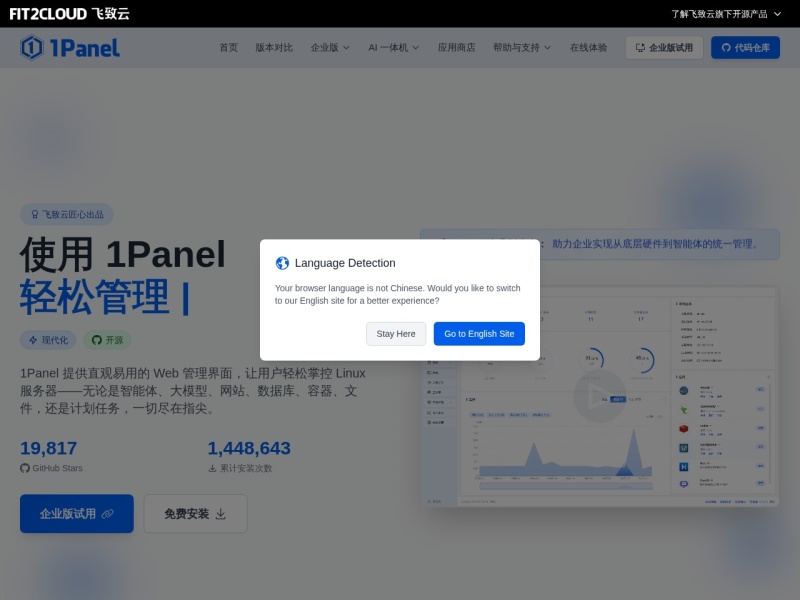Click the 飞致云匠心出品 tag
This screenshot has height=600, width=800.
(x=67, y=214)
